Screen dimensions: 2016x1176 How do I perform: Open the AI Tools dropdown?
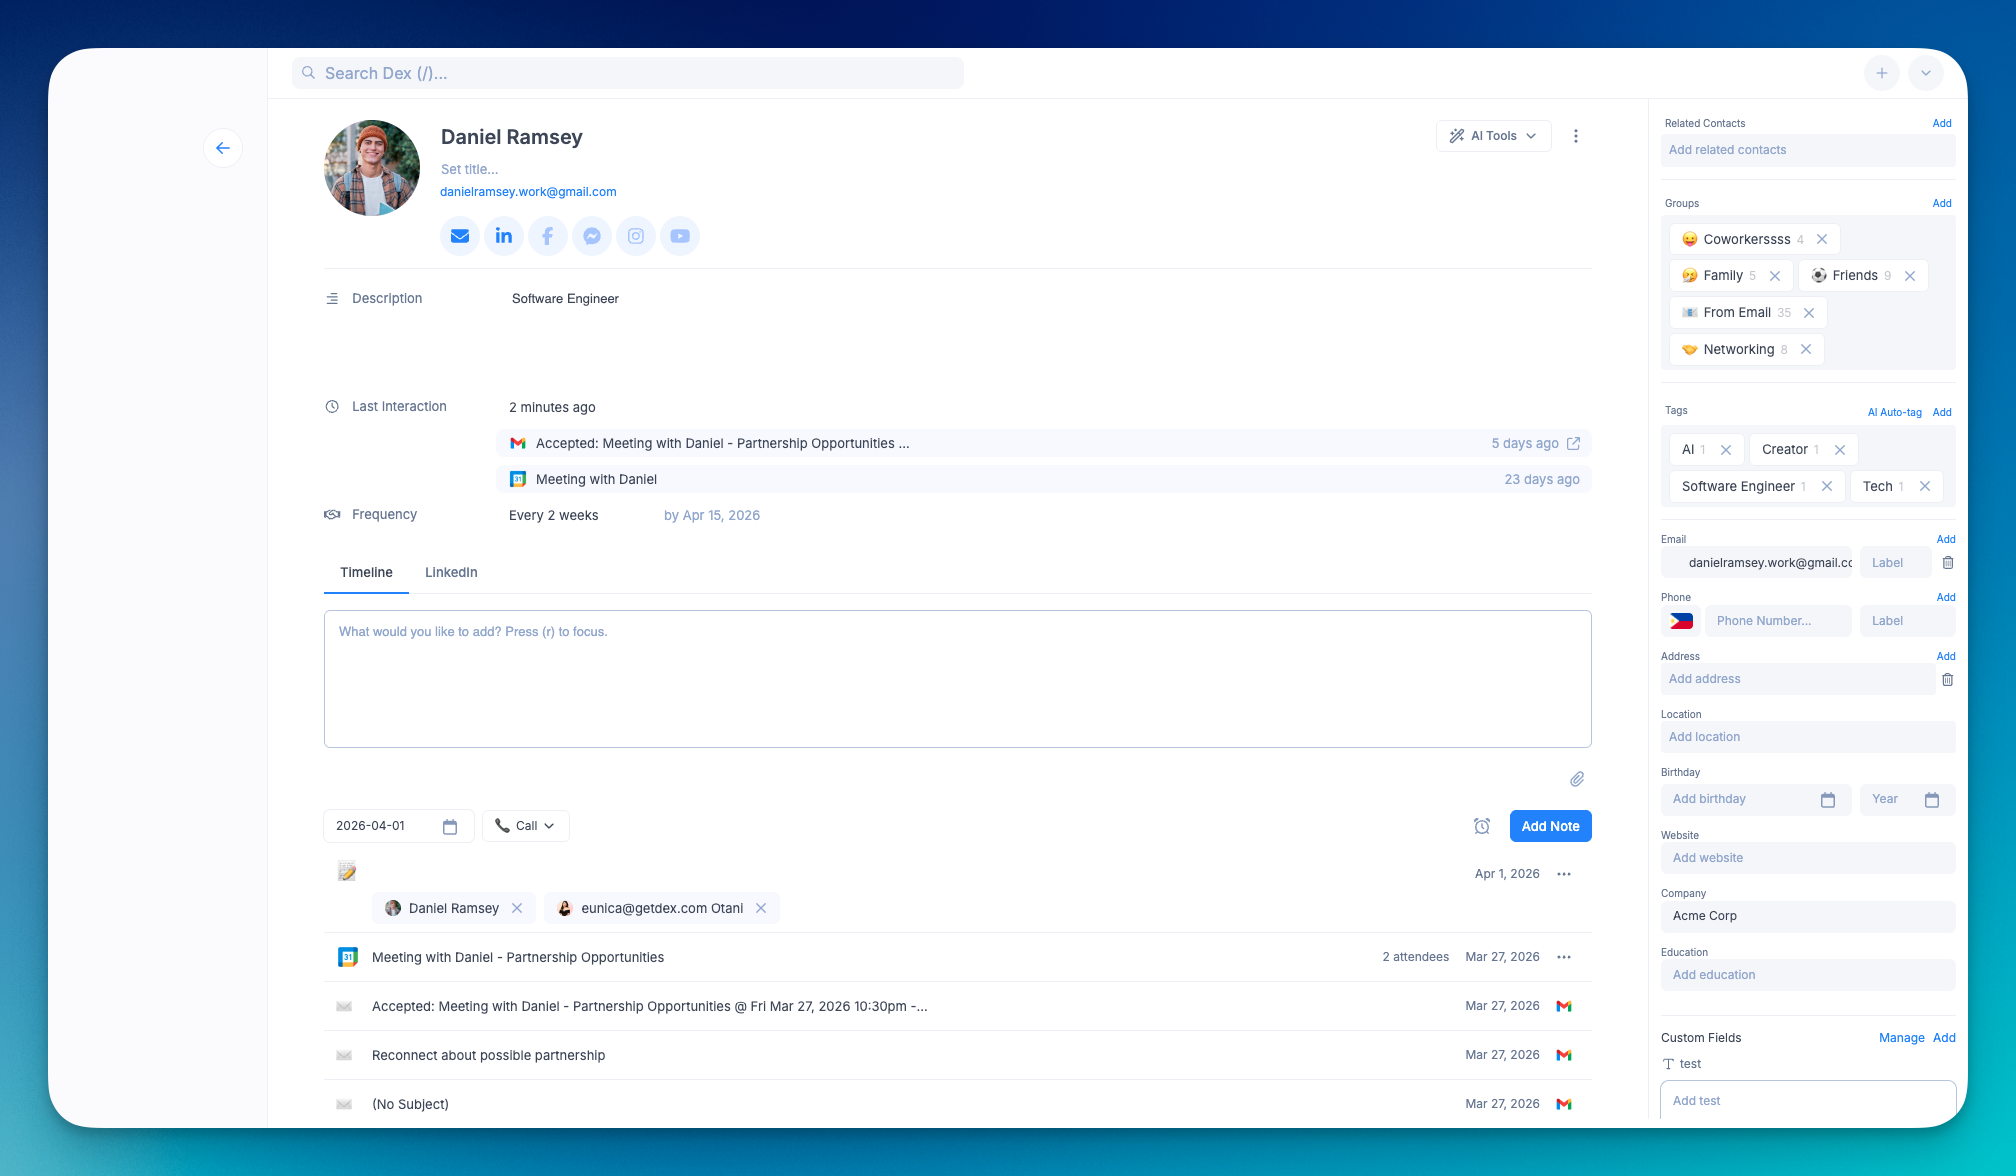1493,135
